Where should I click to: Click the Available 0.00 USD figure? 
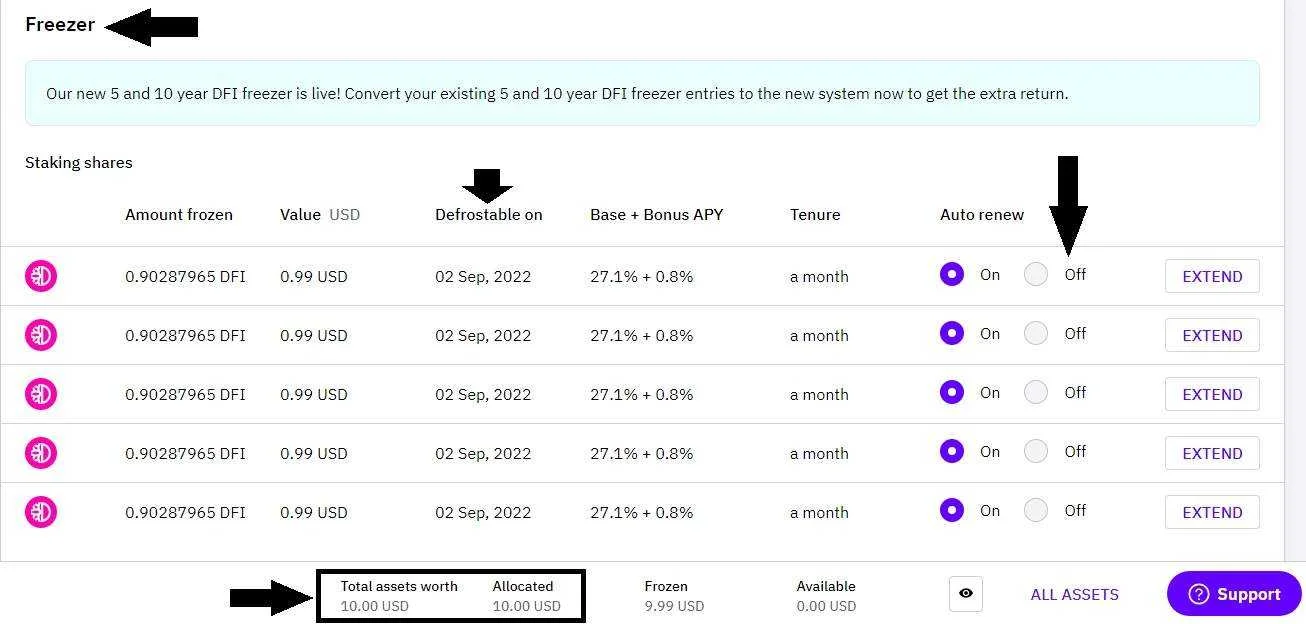(826, 595)
